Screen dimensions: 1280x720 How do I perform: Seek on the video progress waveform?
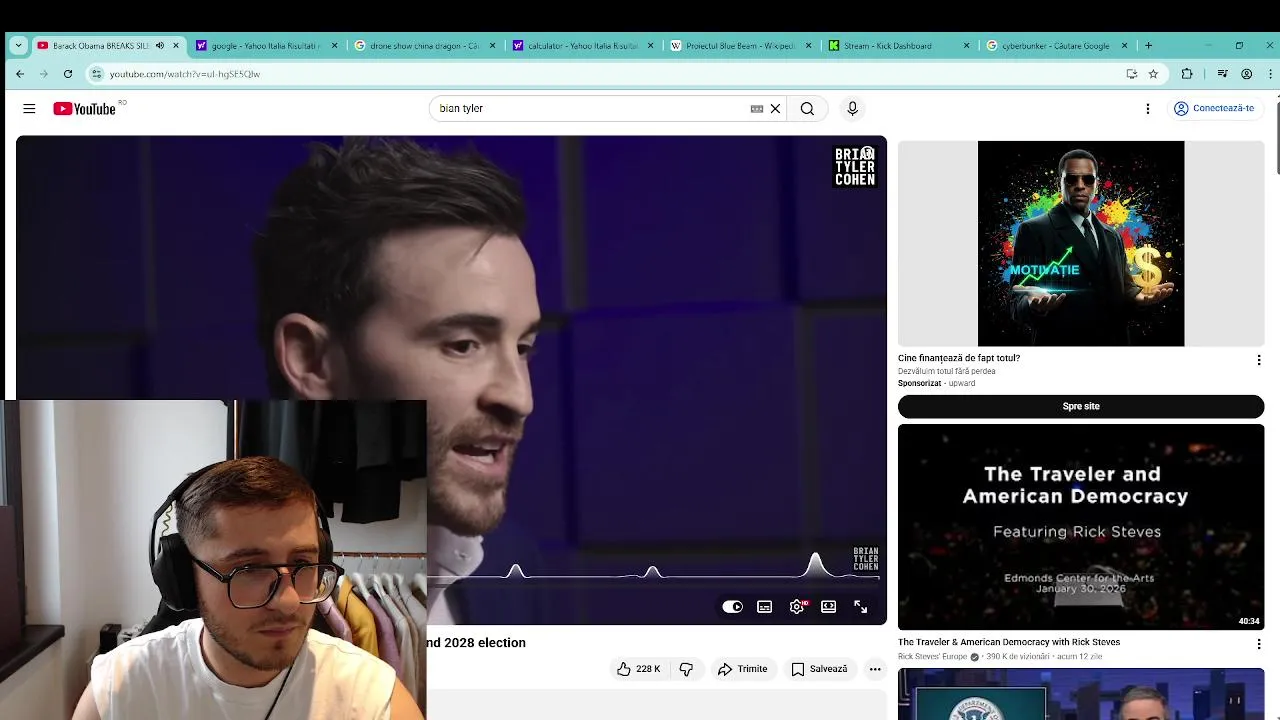655,575
